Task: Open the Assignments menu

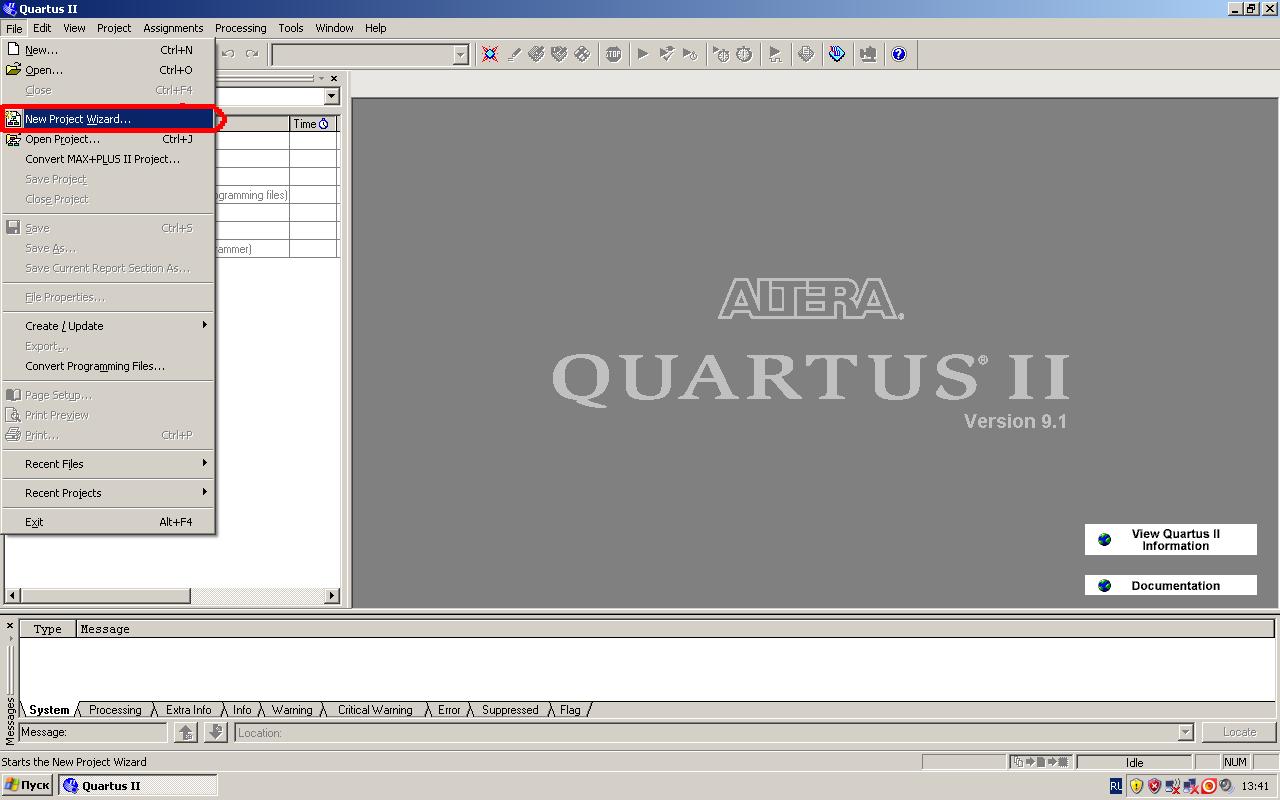Action: [x=173, y=28]
